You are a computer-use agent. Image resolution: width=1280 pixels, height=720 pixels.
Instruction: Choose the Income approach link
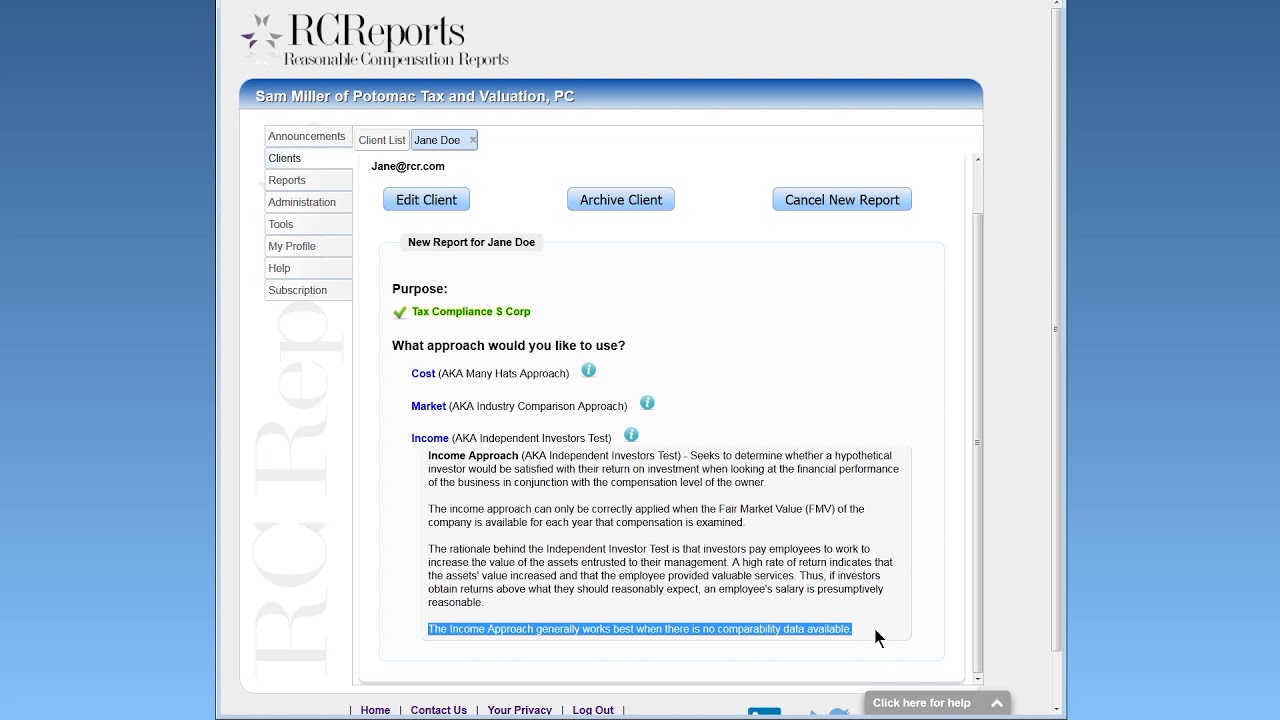(430, 438)
